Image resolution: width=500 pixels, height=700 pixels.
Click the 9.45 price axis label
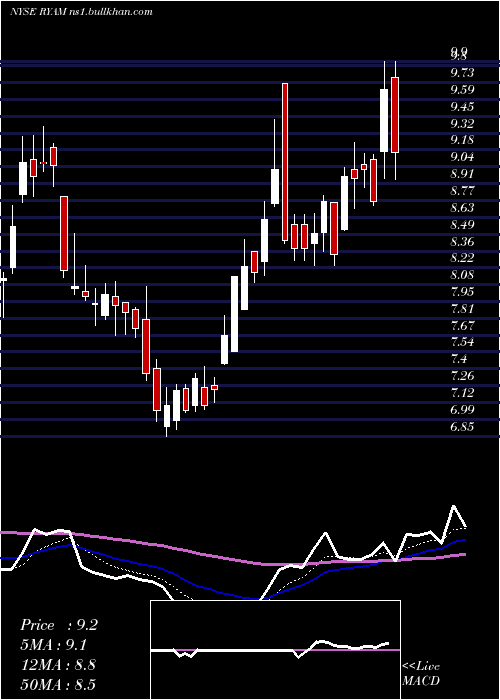462,107
